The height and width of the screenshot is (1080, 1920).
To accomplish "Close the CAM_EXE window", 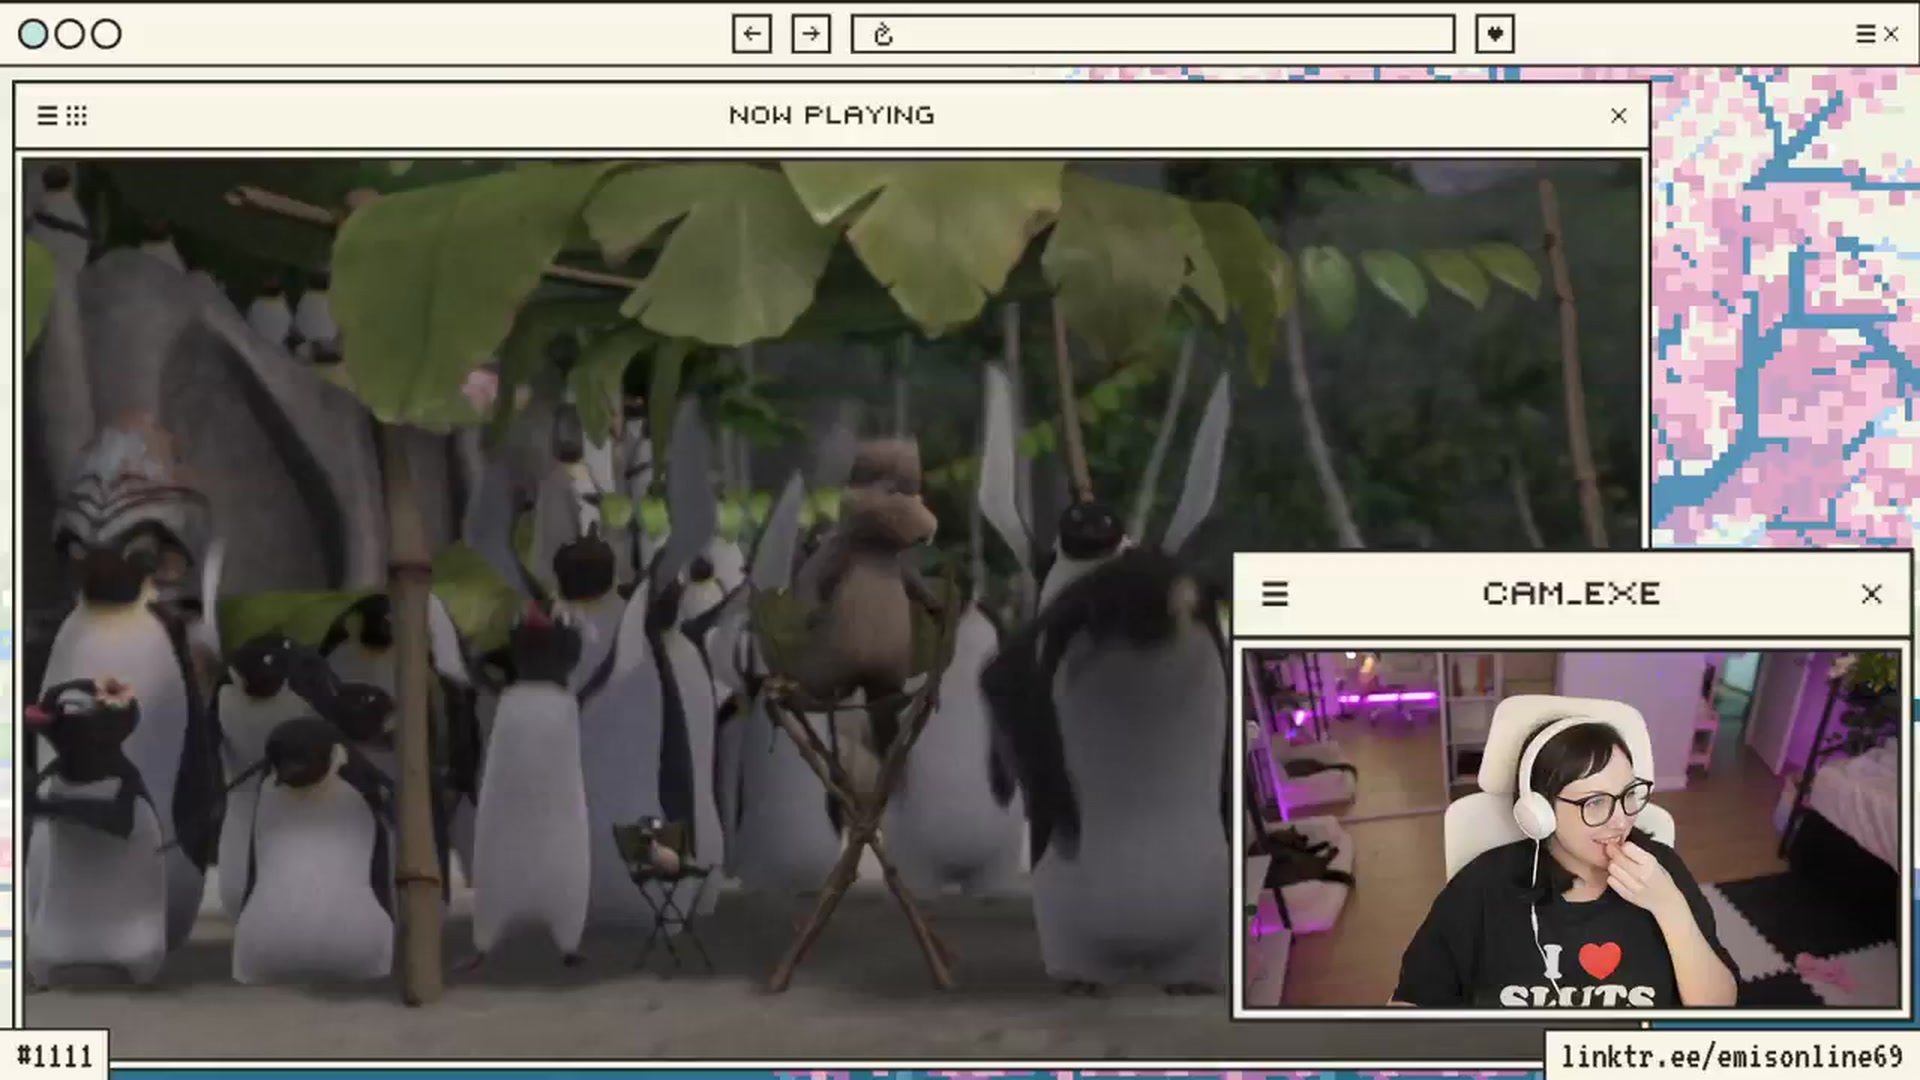I will tap(1872, 594).
